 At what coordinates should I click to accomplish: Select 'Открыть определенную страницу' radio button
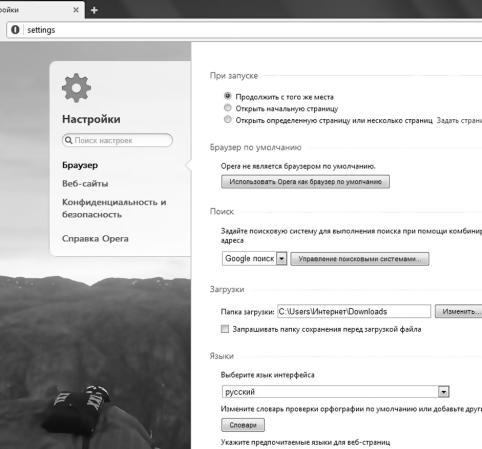pos(228,119)
